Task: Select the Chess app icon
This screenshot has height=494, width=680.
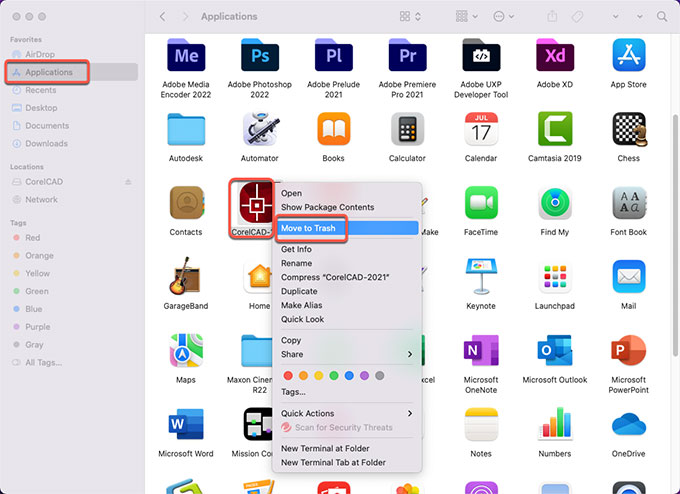Action: click(x=629, y=129)
